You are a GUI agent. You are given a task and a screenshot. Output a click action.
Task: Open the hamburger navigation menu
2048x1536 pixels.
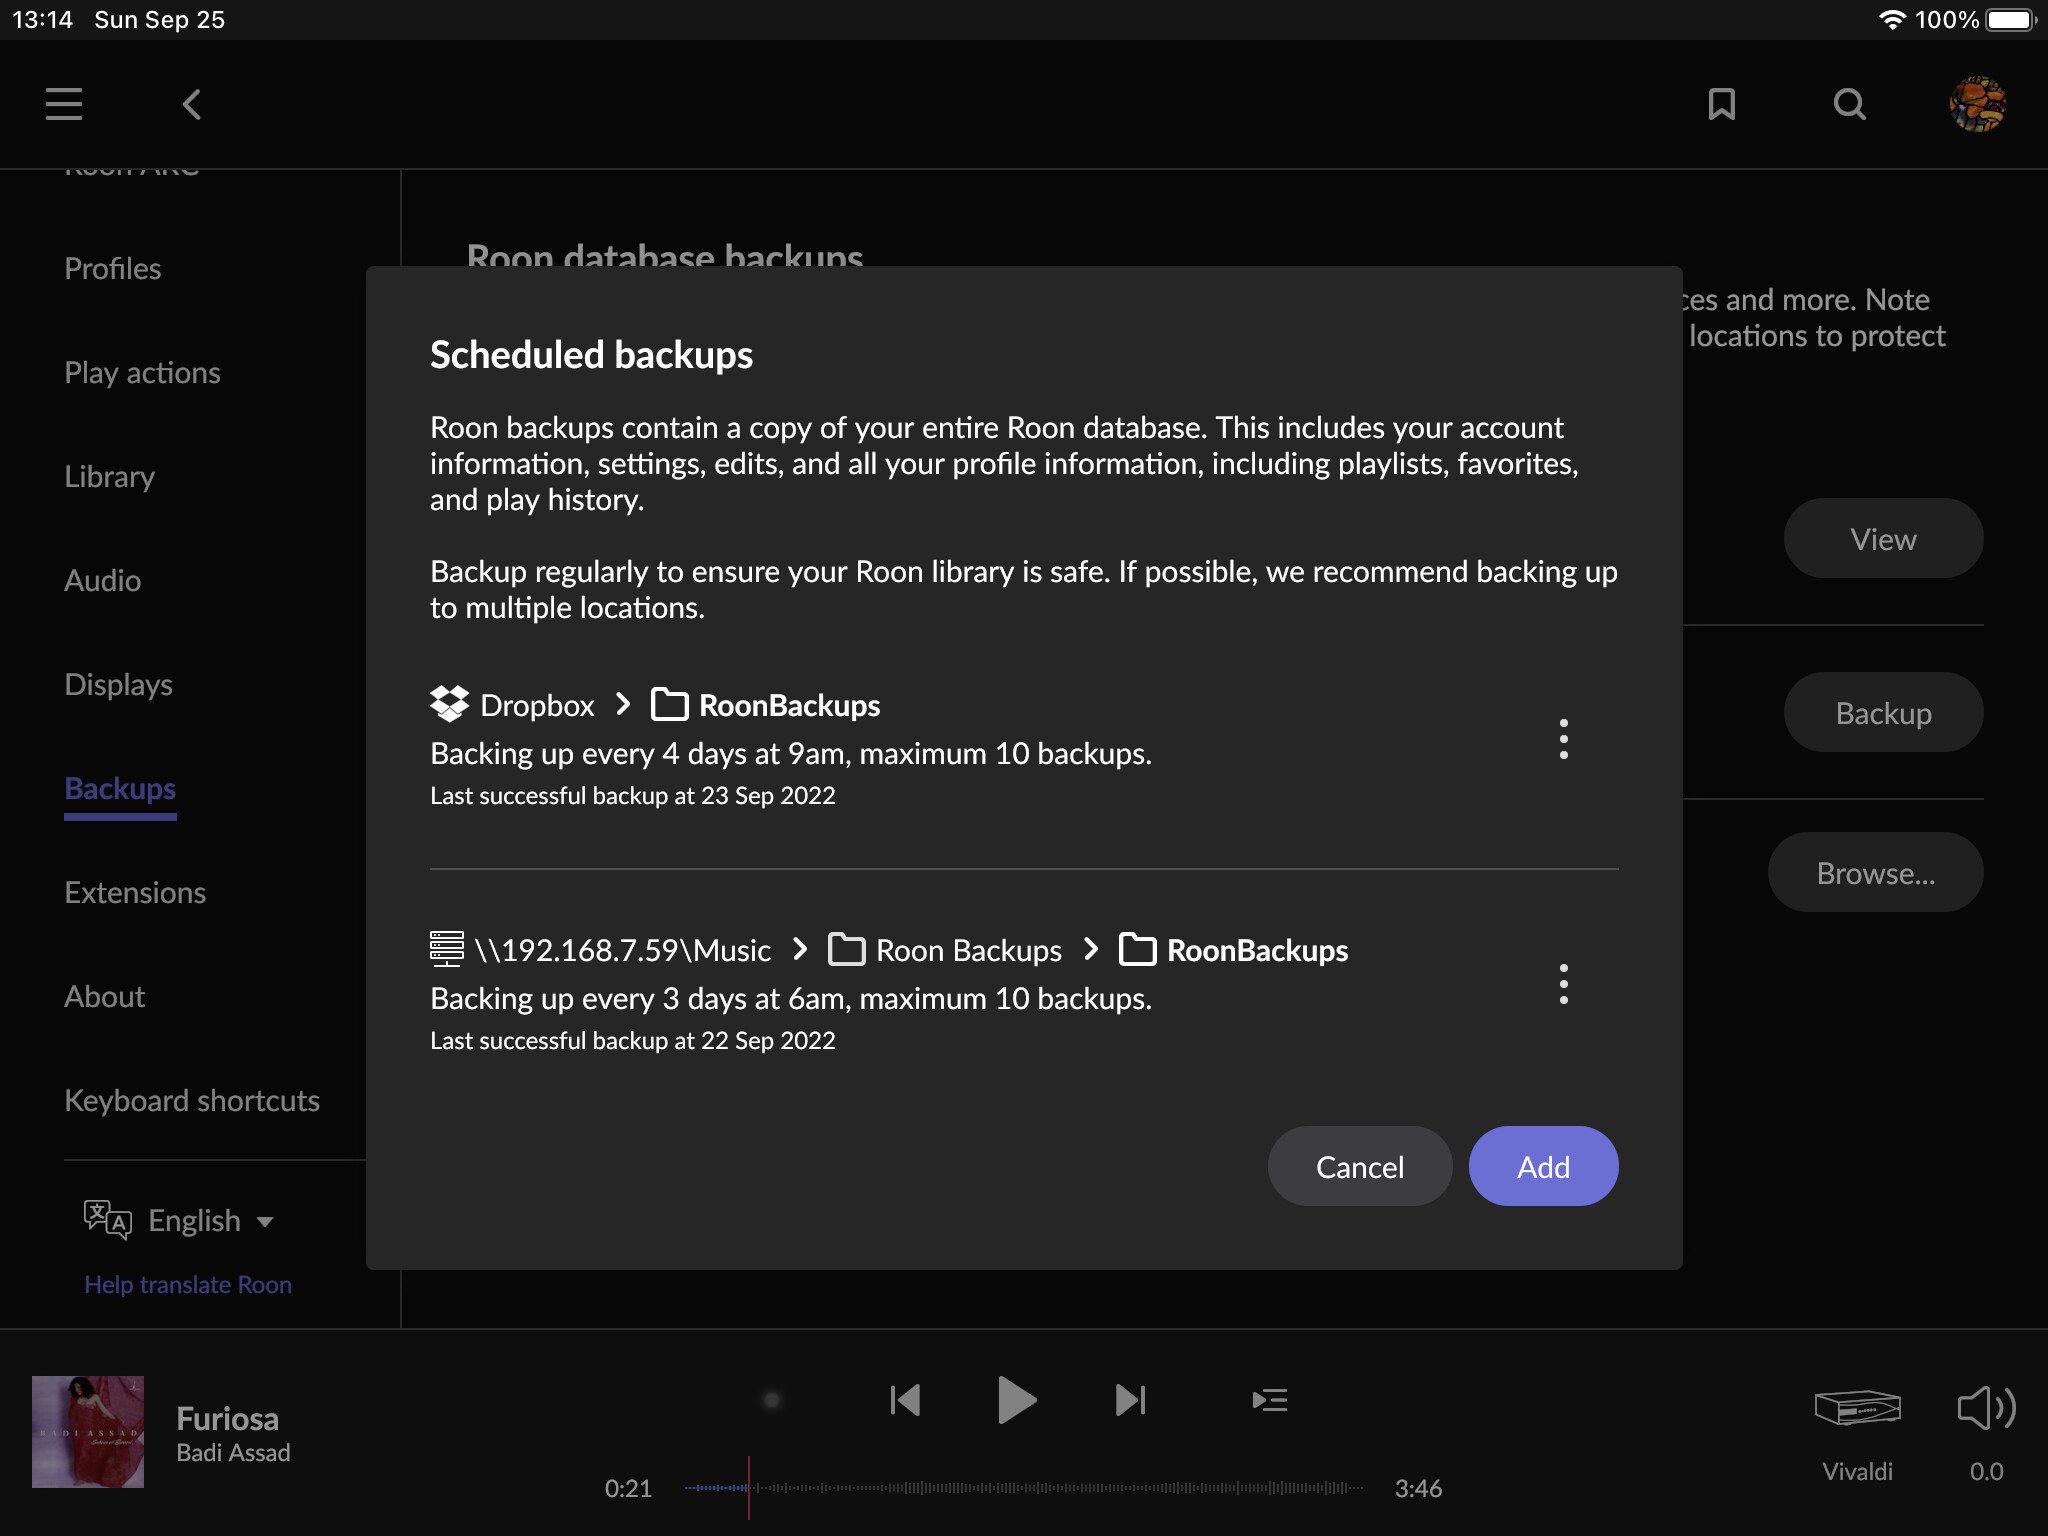64,104
